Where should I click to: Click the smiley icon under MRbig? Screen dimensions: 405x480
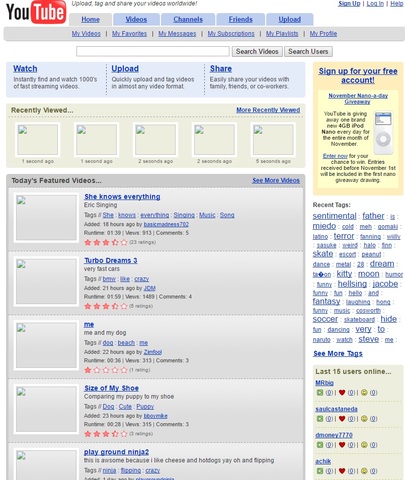[x=364, y=392]
